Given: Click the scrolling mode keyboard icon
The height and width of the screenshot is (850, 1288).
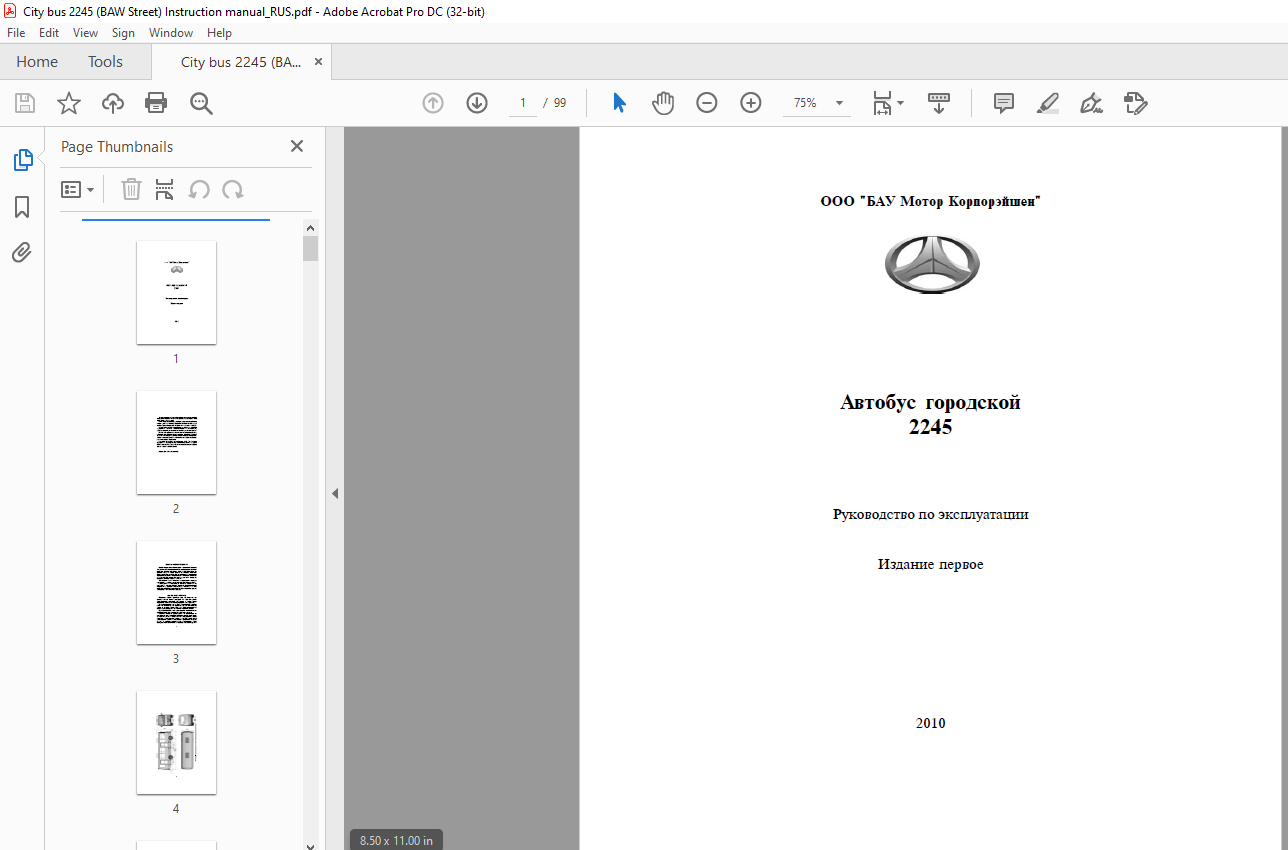Looking at the screenshot, I should pos(939,103).
